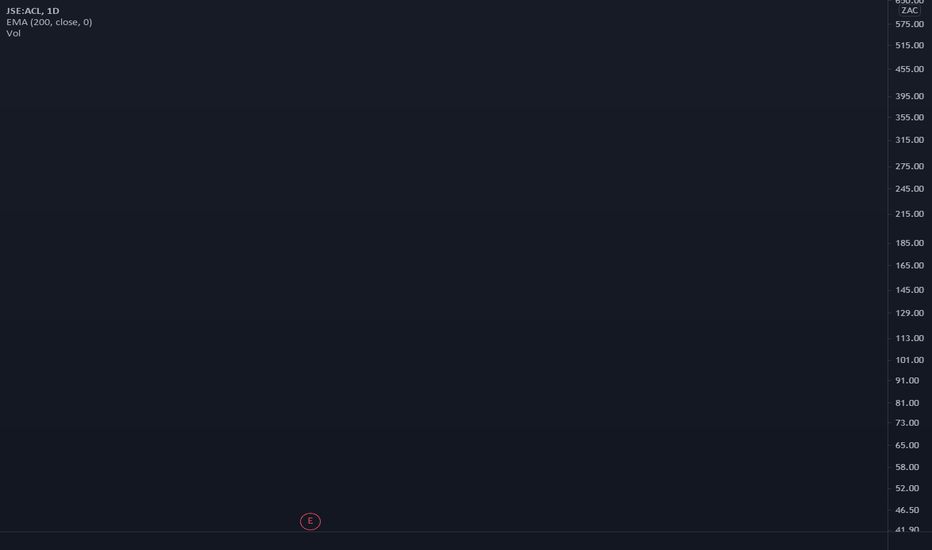The height and width of the screenshot is (550, 932).
Task: Click the 455.00 price scale label
Action: [x=909, y=69]
